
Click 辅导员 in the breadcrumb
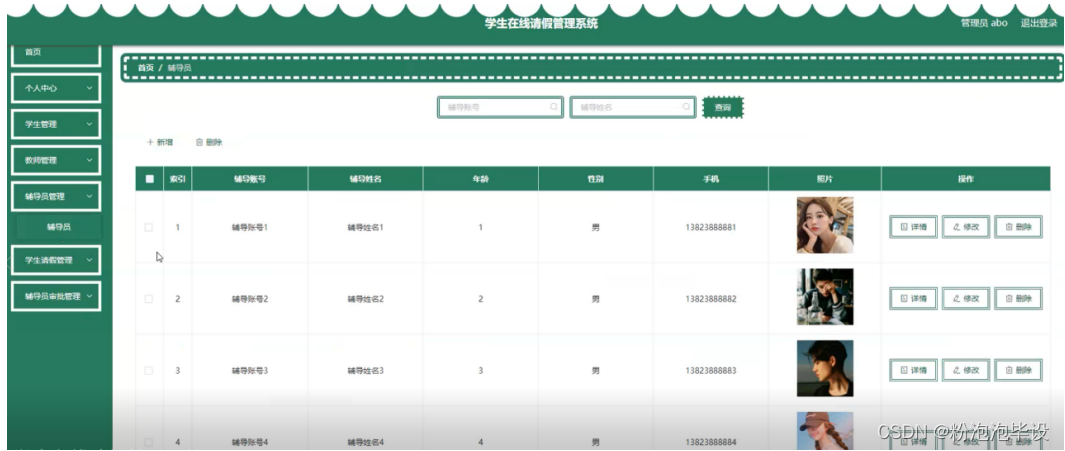179,68
